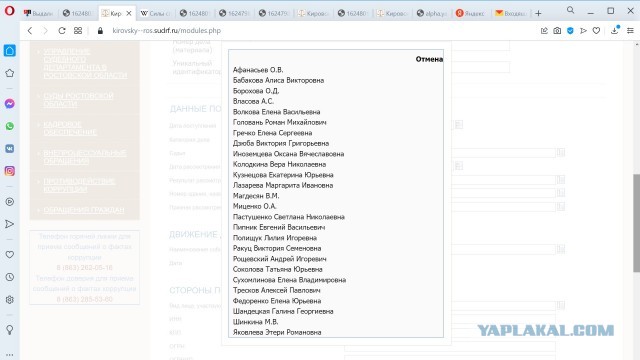The height and width of the screenshot is (360, 640).
Task: Reload the current page
Action: coord(62,31)
